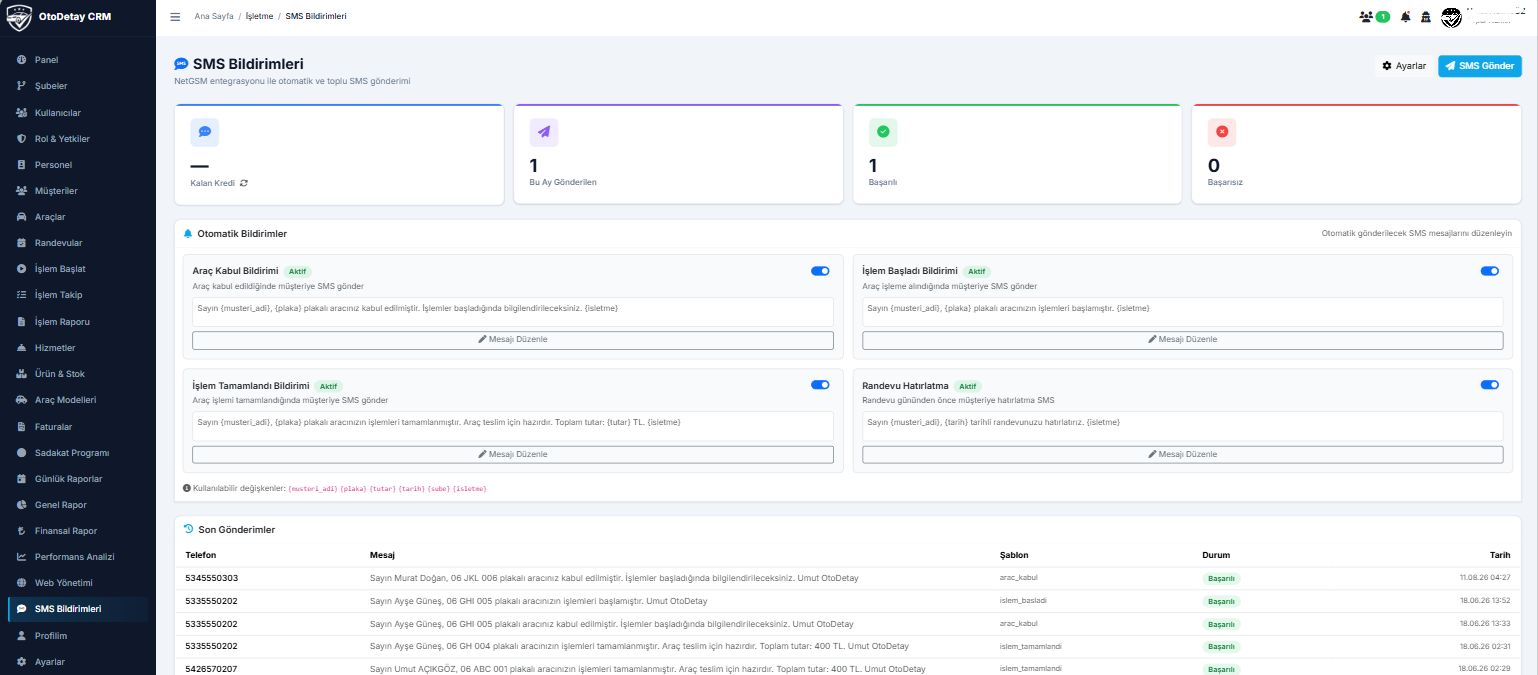Click the sidebar Ayarlar gear icon
The width and height of the screenshot is (1538, 675).
pos(21,662)
